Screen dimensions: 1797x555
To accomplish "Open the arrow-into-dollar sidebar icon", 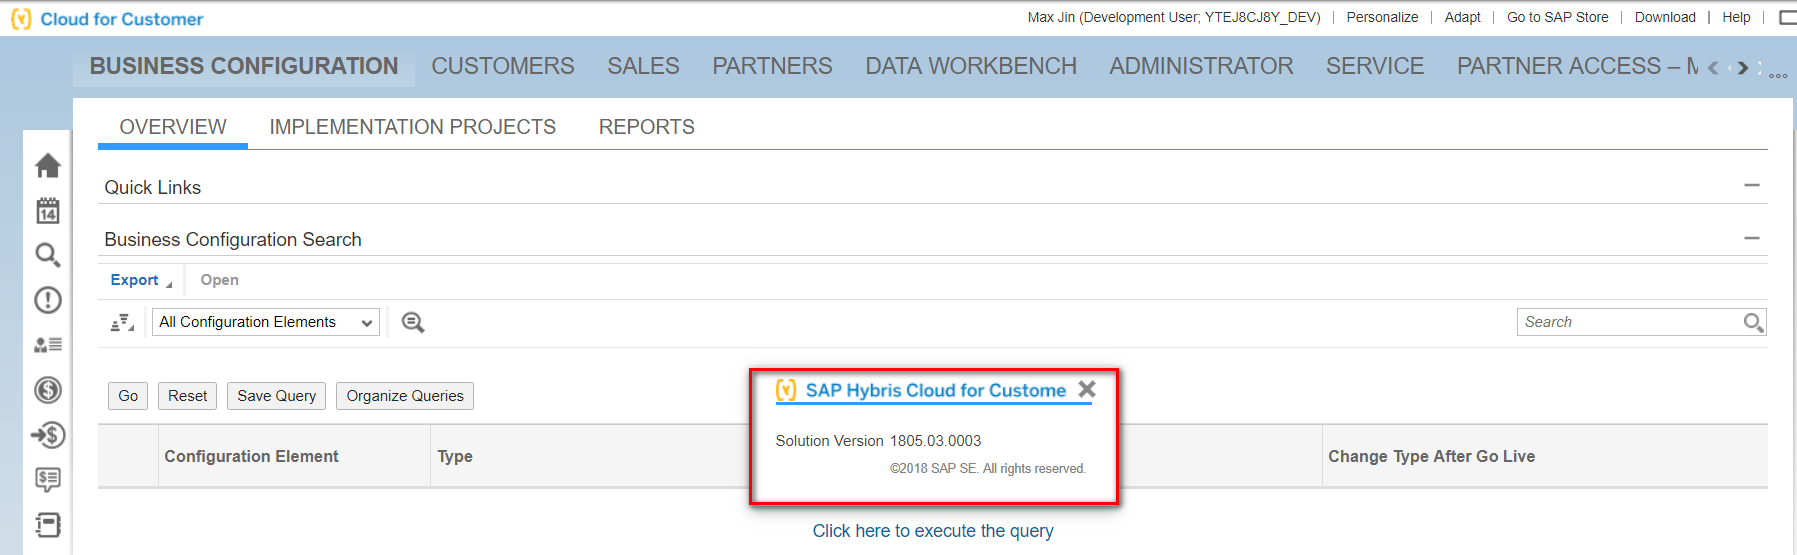I will [47, 435].
